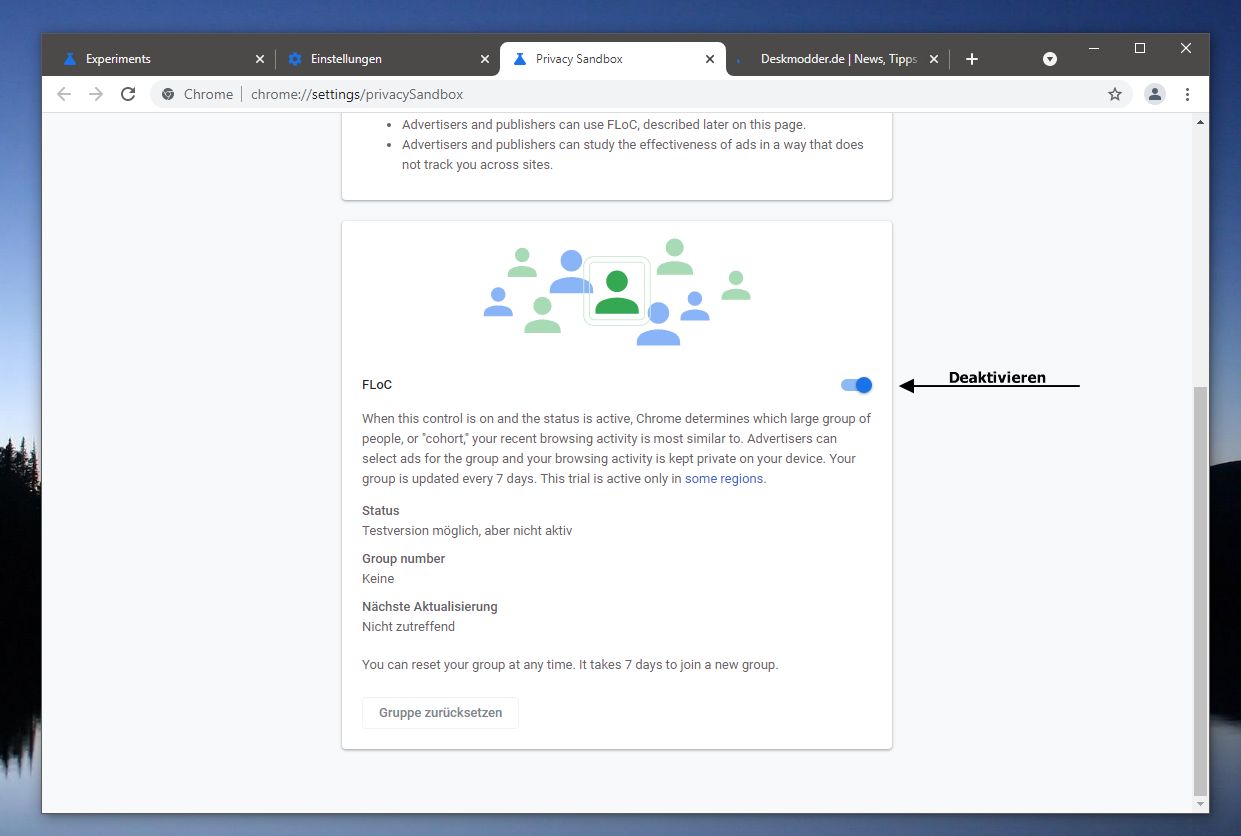Select the Privacy Sandbox tab
1241x836 pixels.
612,59
